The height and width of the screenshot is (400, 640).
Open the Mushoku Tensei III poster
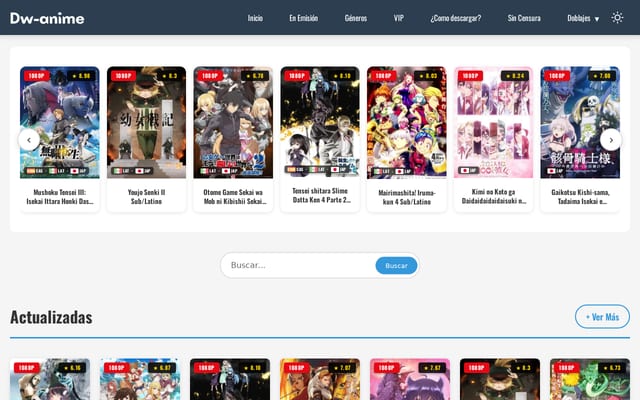[60, 122]
